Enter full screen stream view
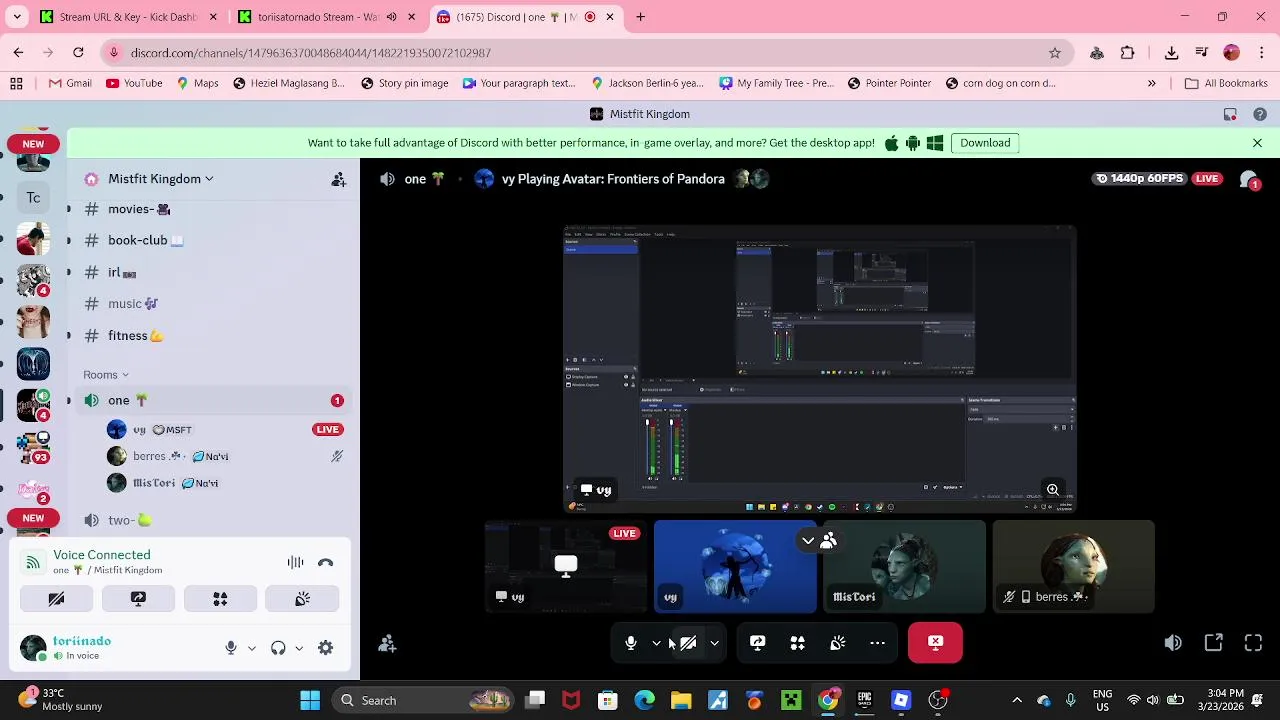The image size is (1280, 720). [x=1253, y=643]
